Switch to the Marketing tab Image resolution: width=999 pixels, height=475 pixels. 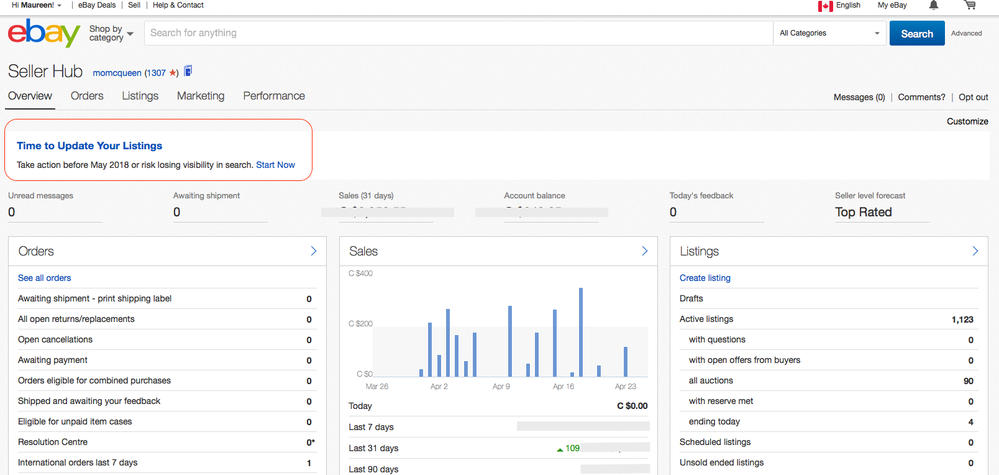pos(200,96)
